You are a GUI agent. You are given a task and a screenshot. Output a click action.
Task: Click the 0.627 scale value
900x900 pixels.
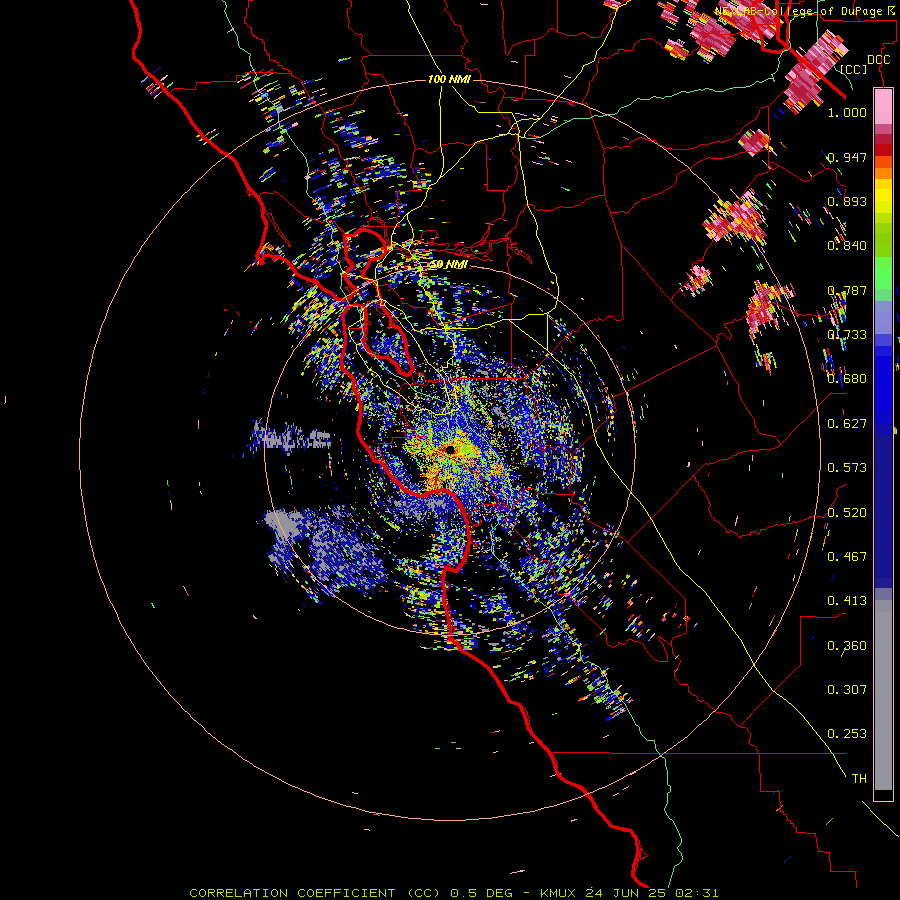point(847,424)
